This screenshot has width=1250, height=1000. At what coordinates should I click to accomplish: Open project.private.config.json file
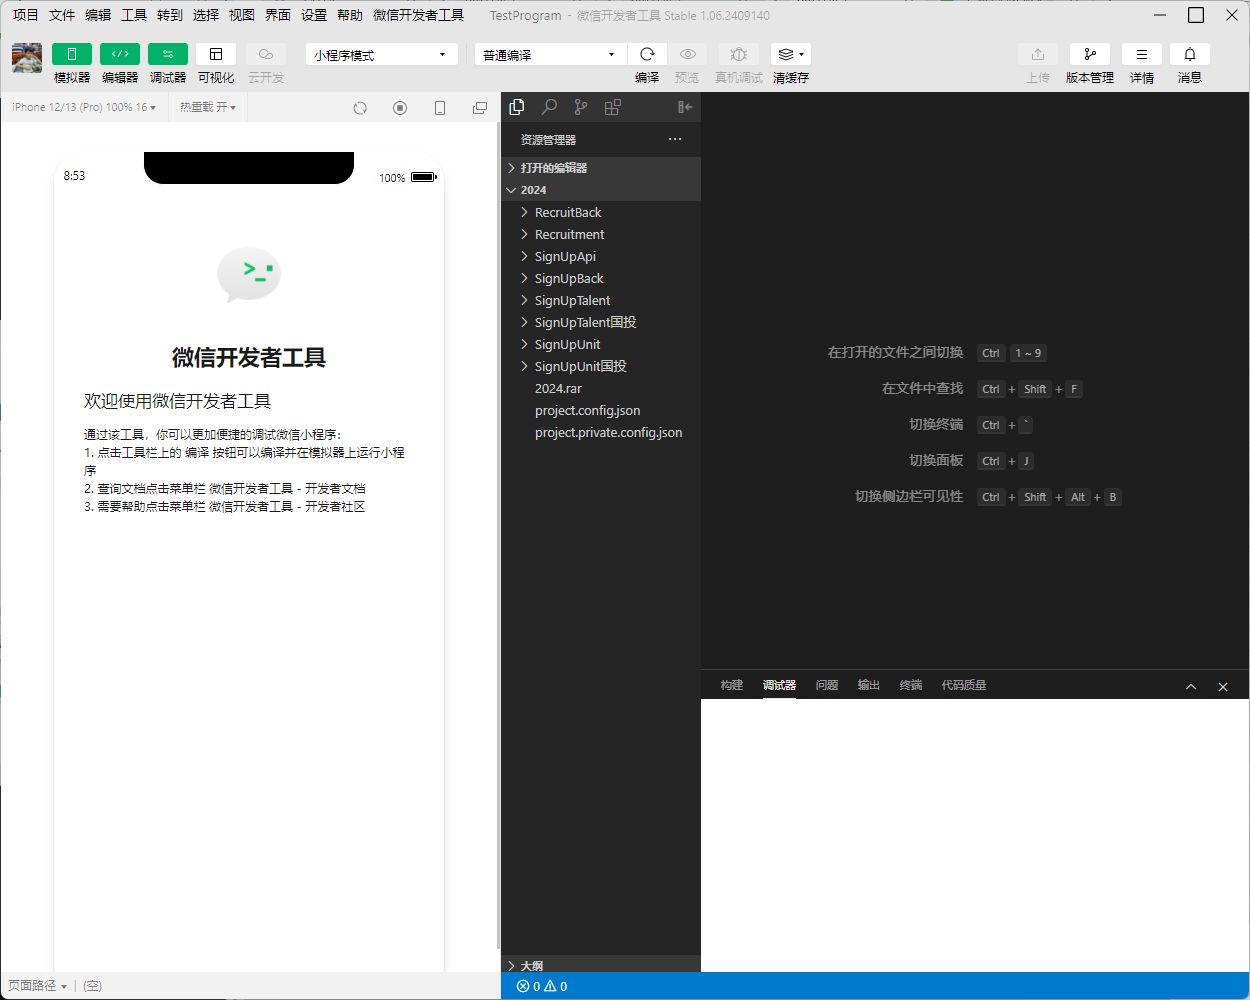(x=601, y=432)
